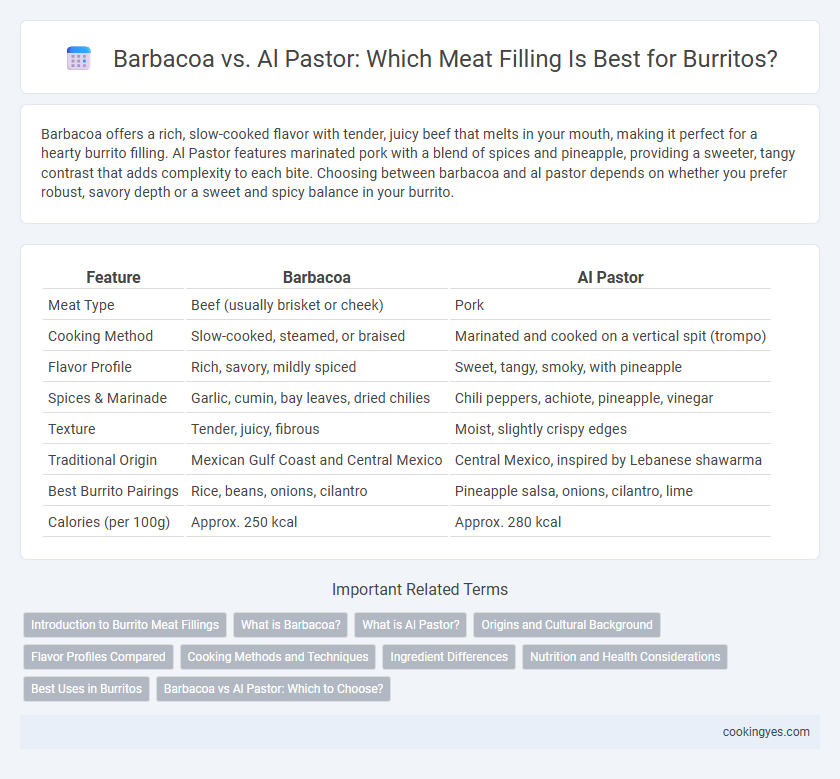Click the intro paragraph about Barbacoa flavor

click(418, 163)
